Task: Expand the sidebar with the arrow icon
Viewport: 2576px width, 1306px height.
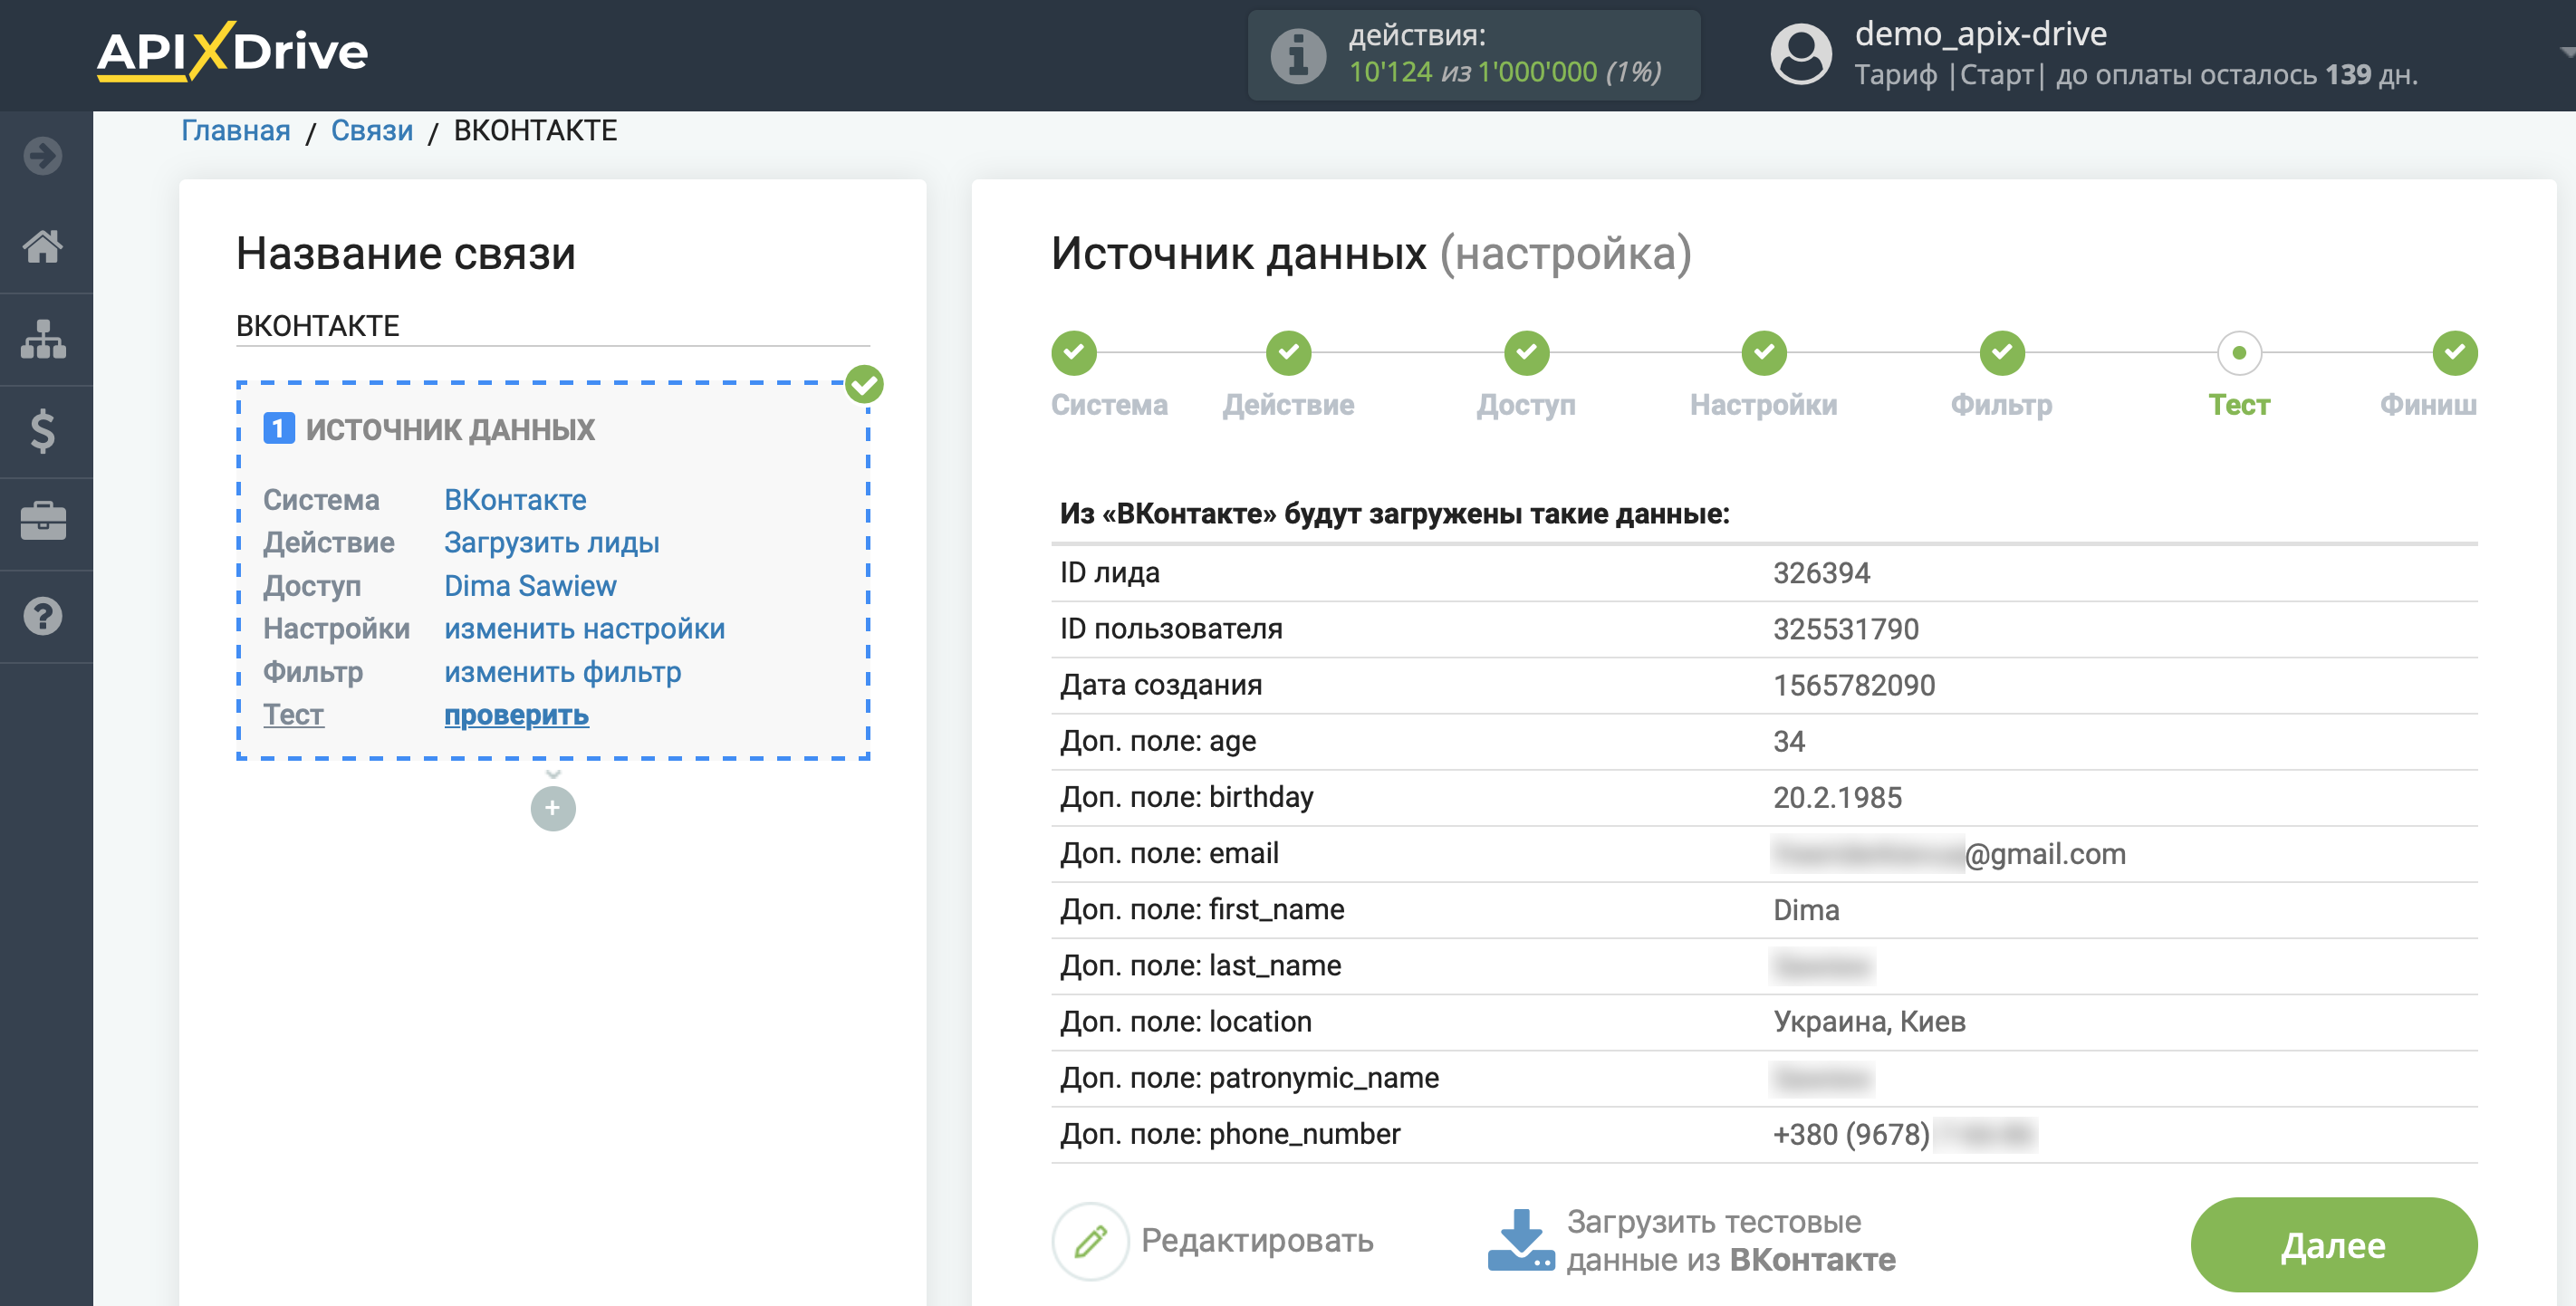Action: pyautogui.click(x=43, y=156)
